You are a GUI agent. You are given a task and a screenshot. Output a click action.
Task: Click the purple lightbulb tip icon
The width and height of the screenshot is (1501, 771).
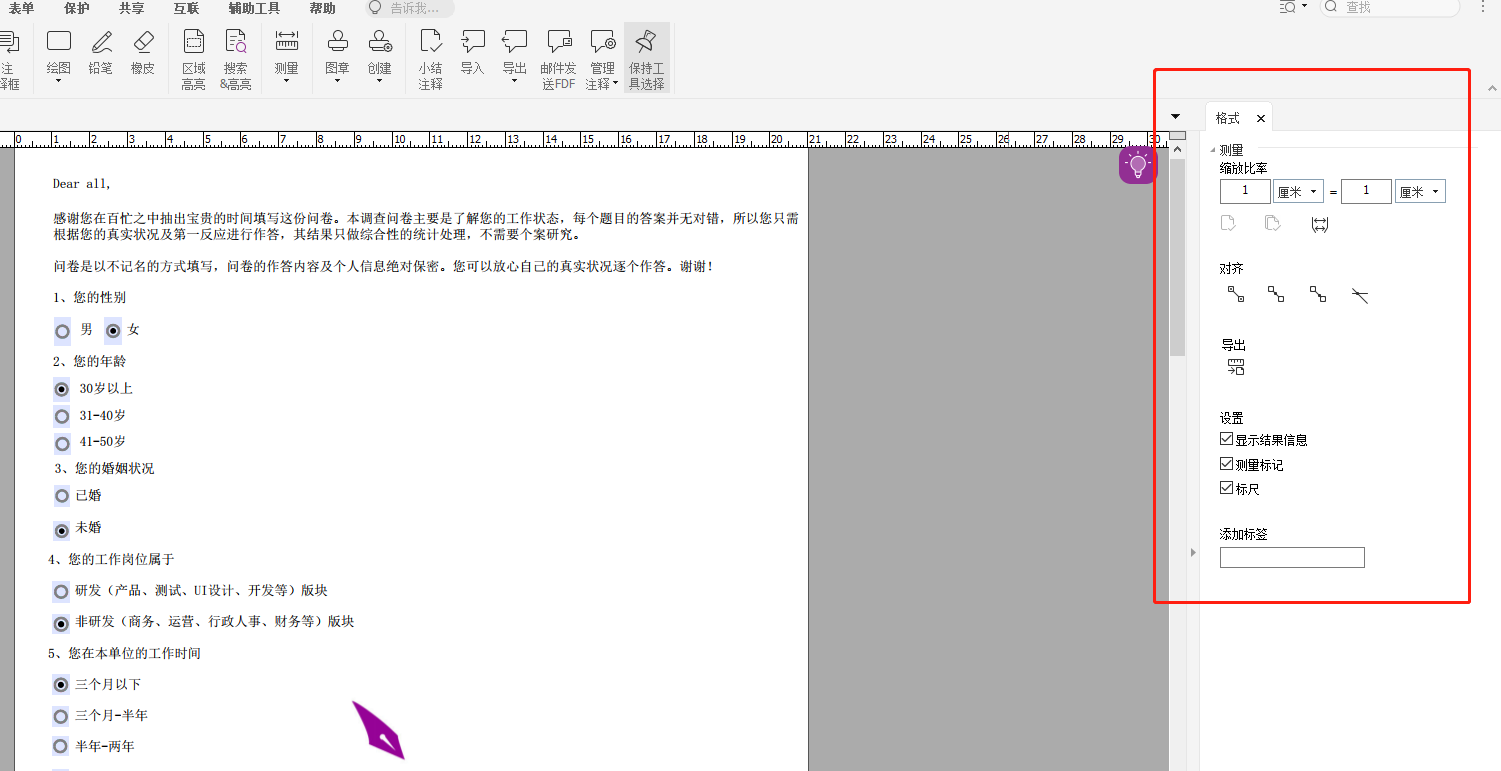click(x=1137, y=165)
